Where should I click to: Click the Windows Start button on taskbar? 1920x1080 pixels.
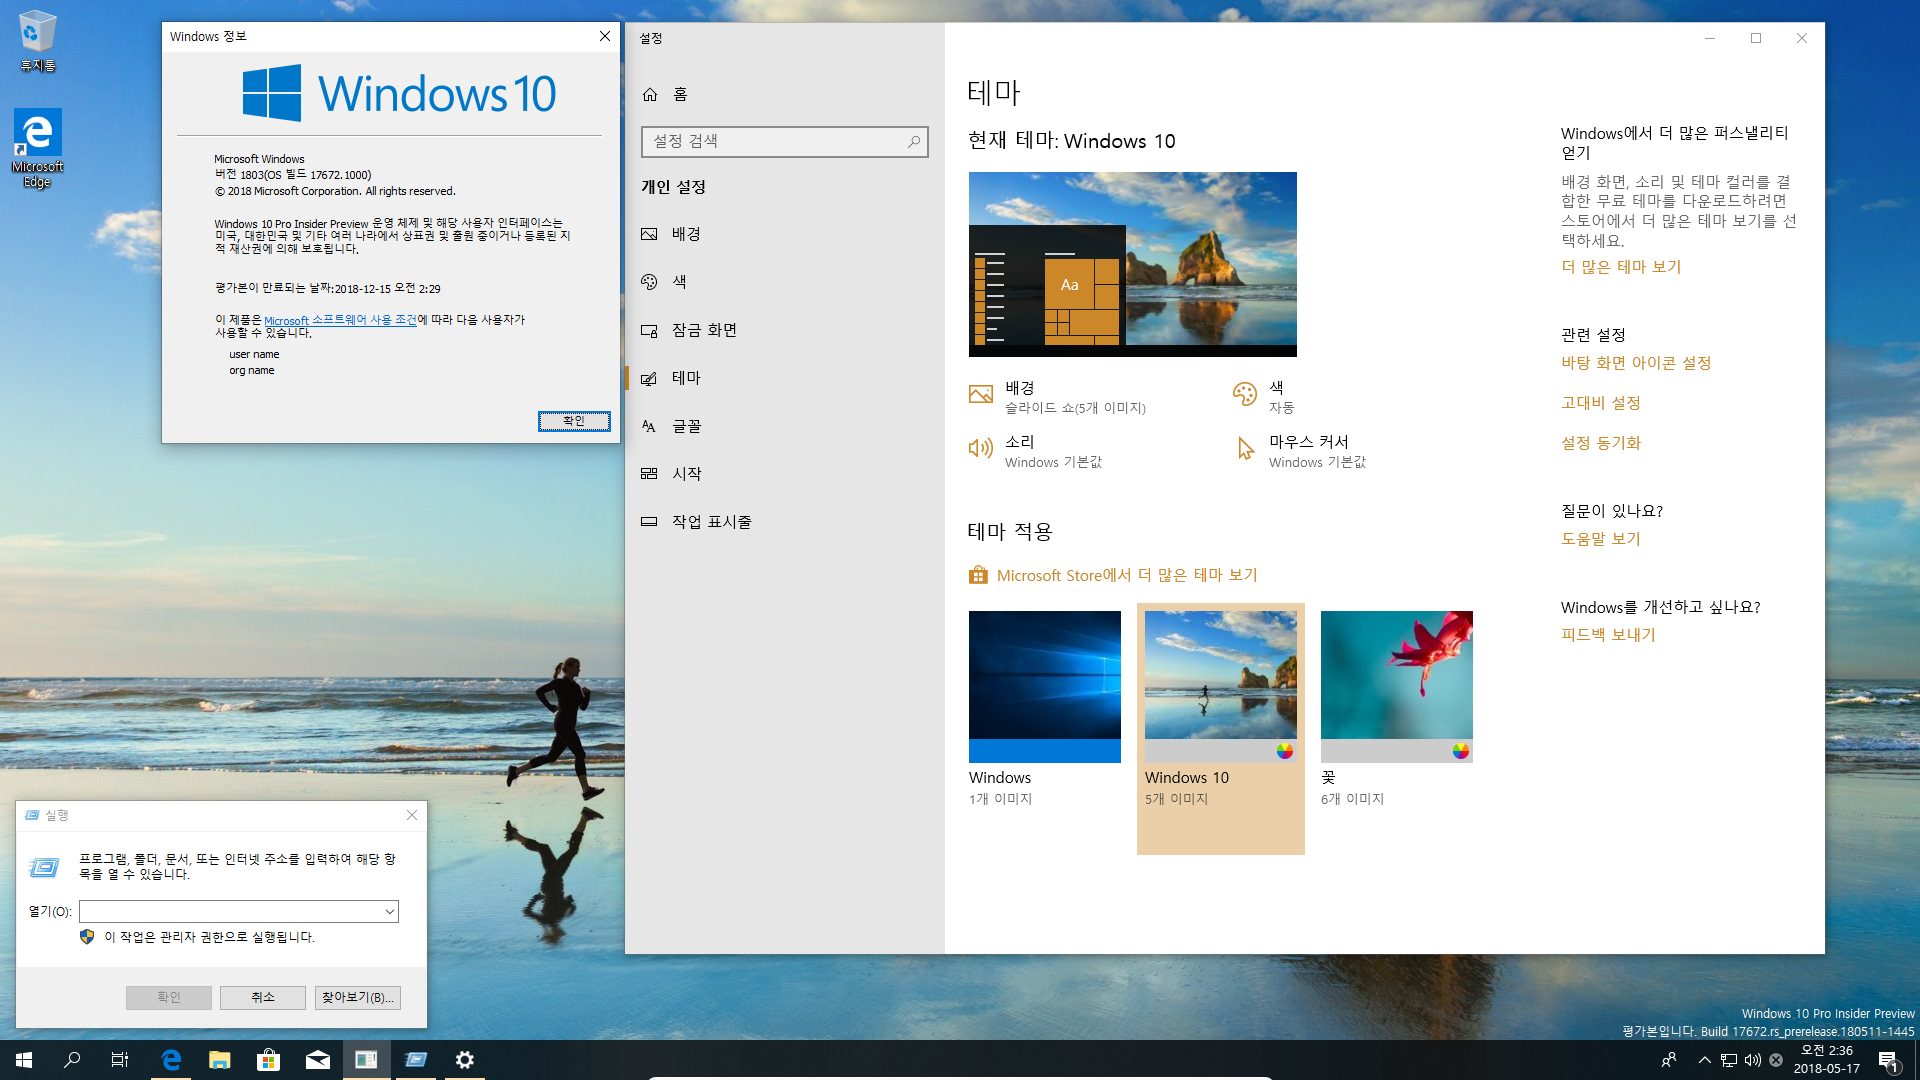pyautogui.click(x=24, y=1060)
